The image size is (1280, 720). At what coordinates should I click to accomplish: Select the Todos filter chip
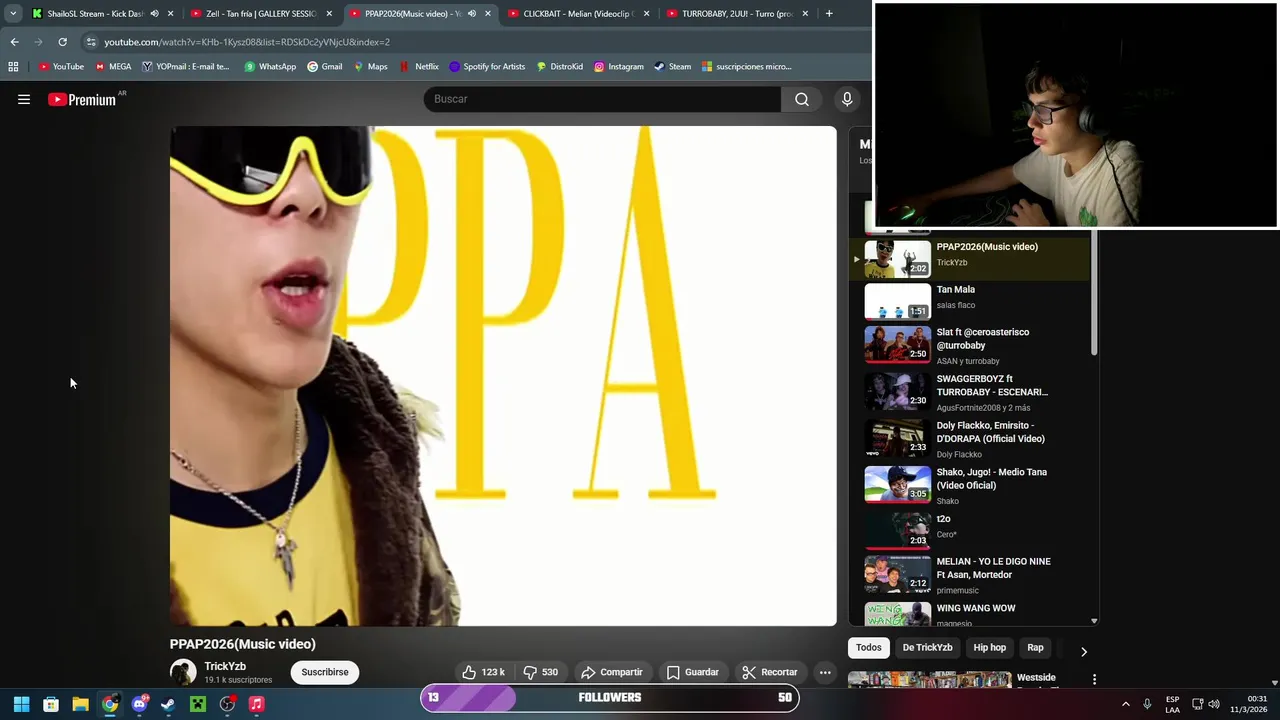click(x=869, y=647)
